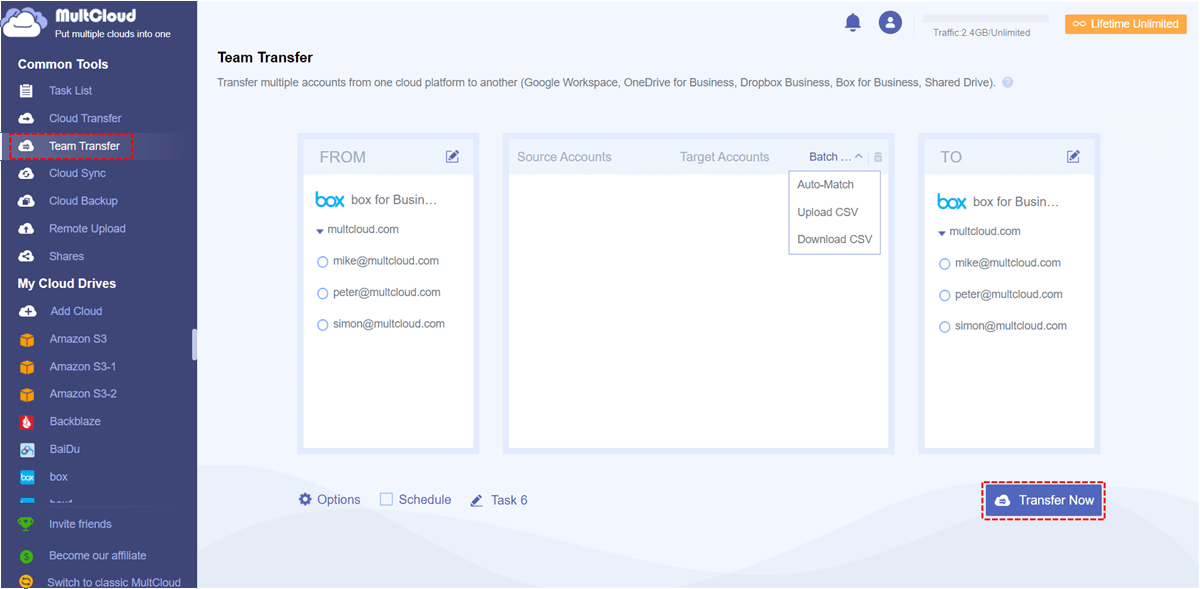Open Remote Upload in sidebar
This screenshot has height=589, width=1200.
coord(87,228)
